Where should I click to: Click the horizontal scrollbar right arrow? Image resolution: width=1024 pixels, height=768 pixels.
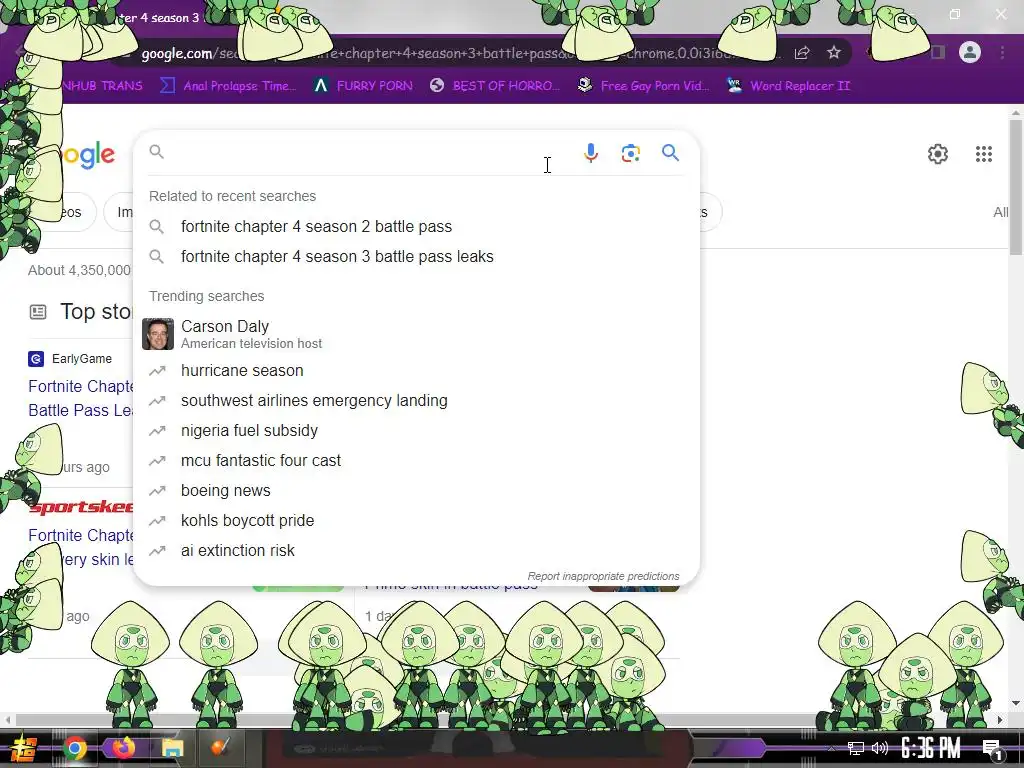click(1000, 720)
